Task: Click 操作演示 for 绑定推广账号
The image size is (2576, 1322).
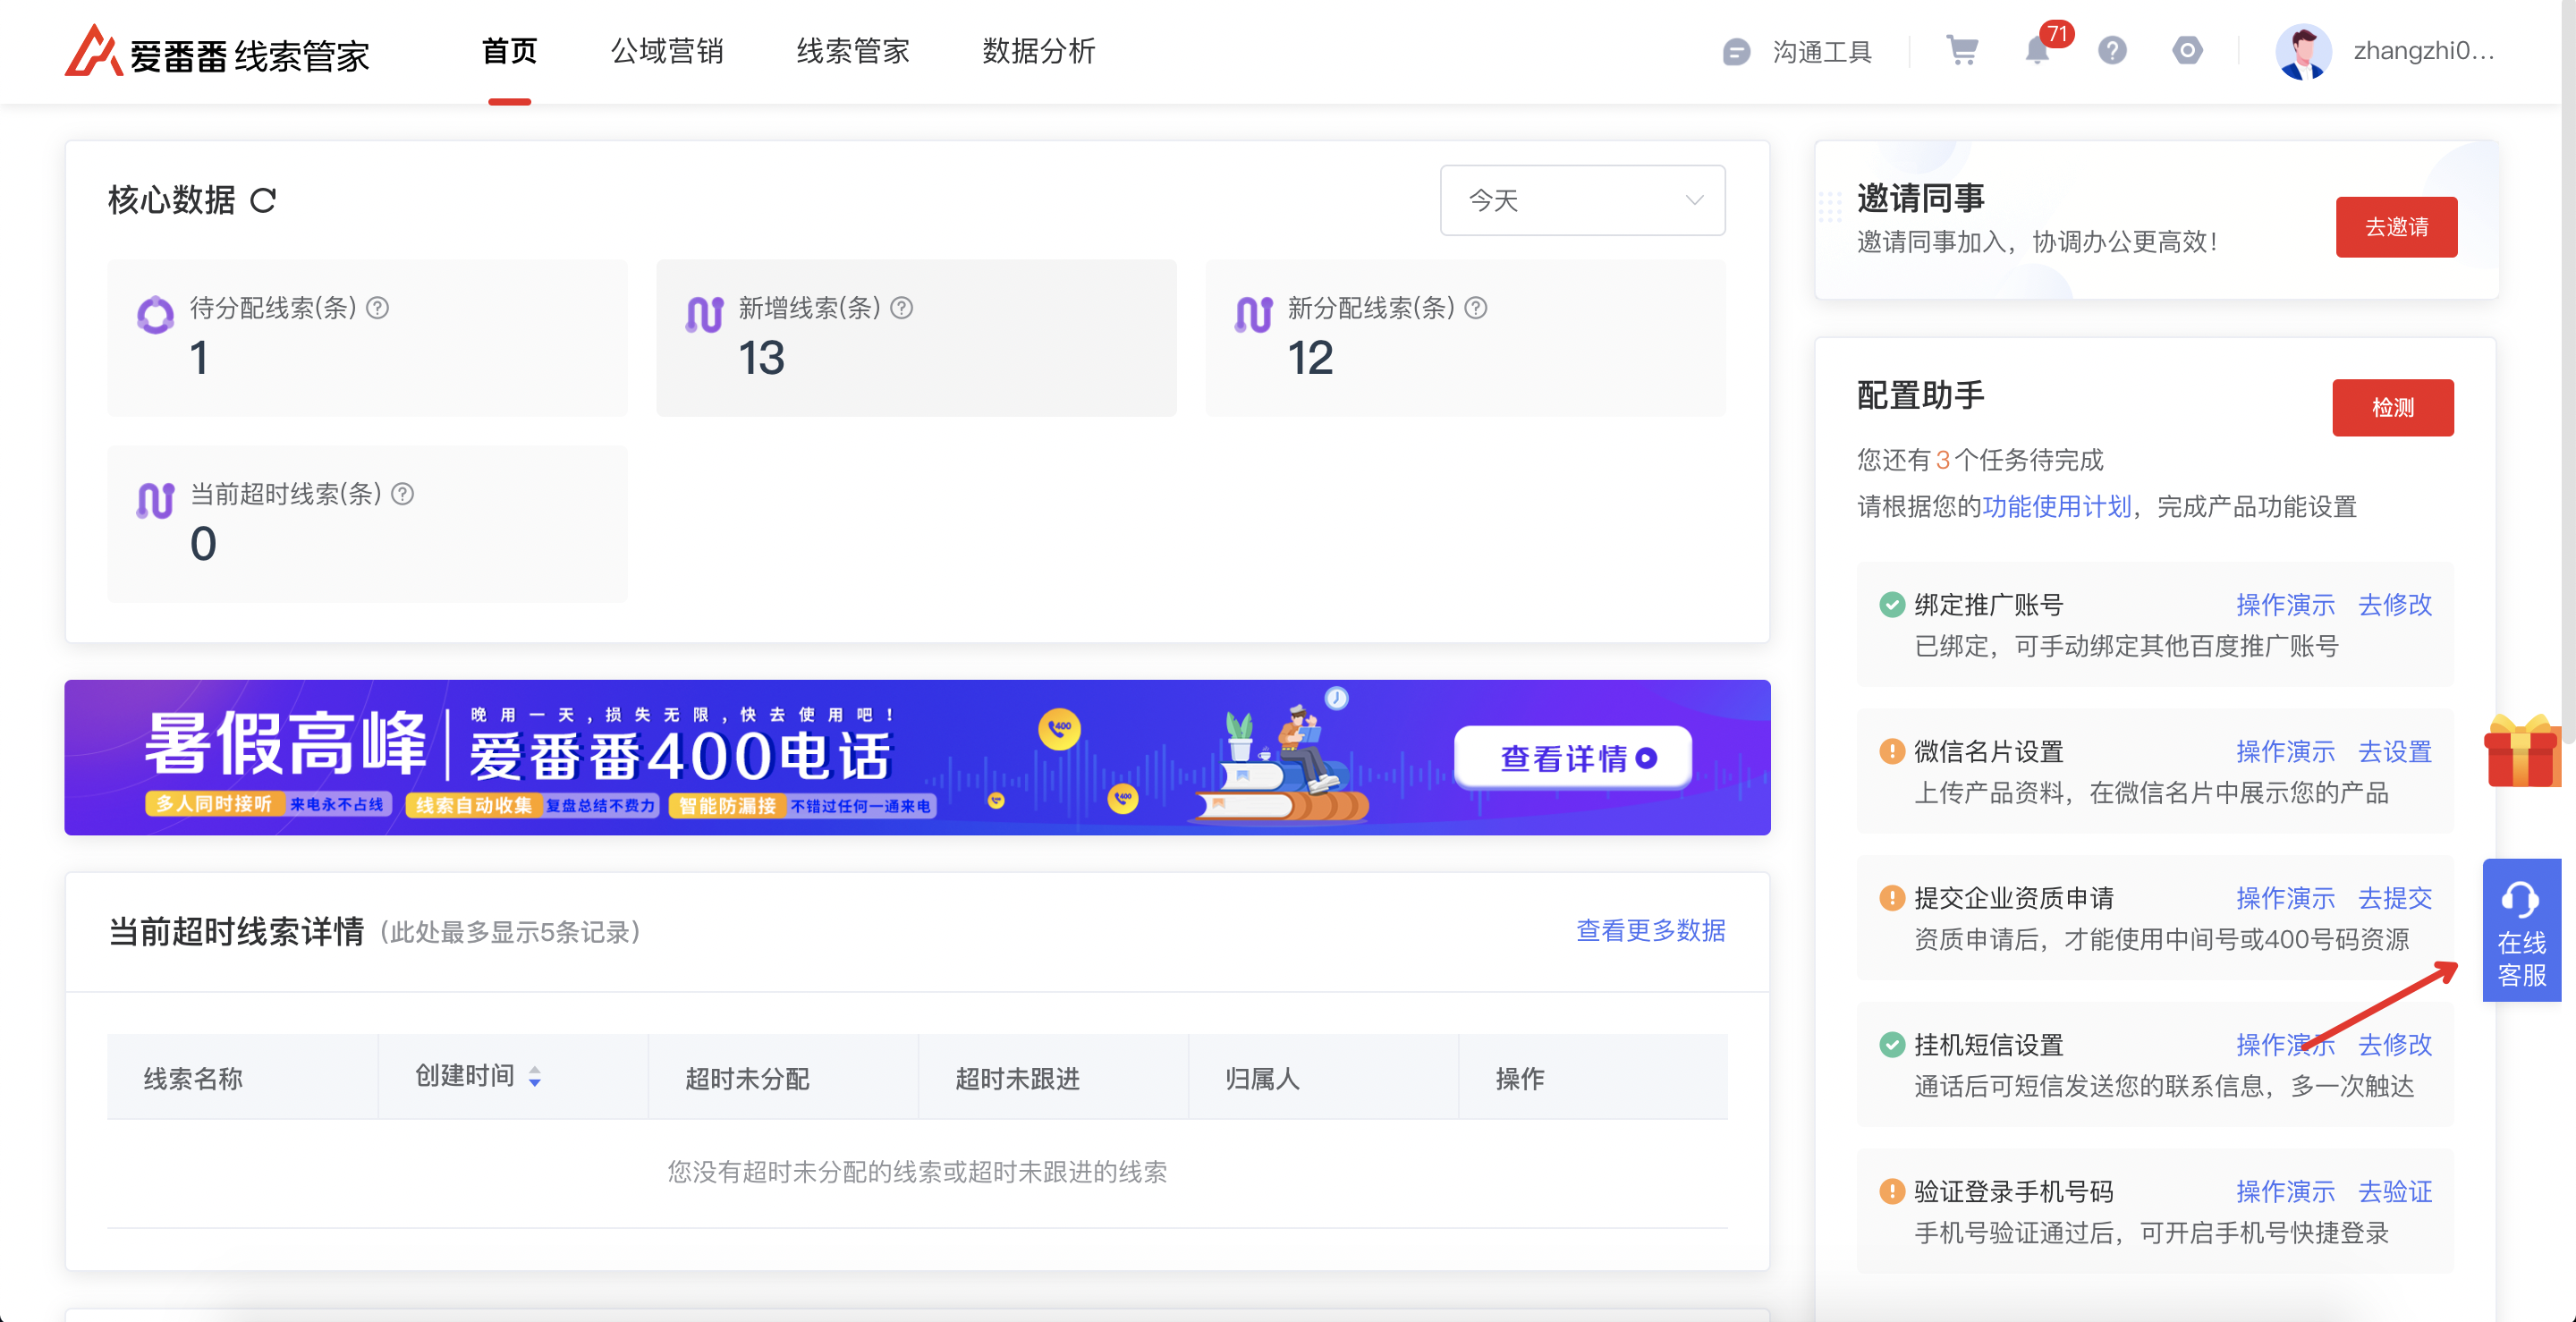Action: tap(2285, 605)
